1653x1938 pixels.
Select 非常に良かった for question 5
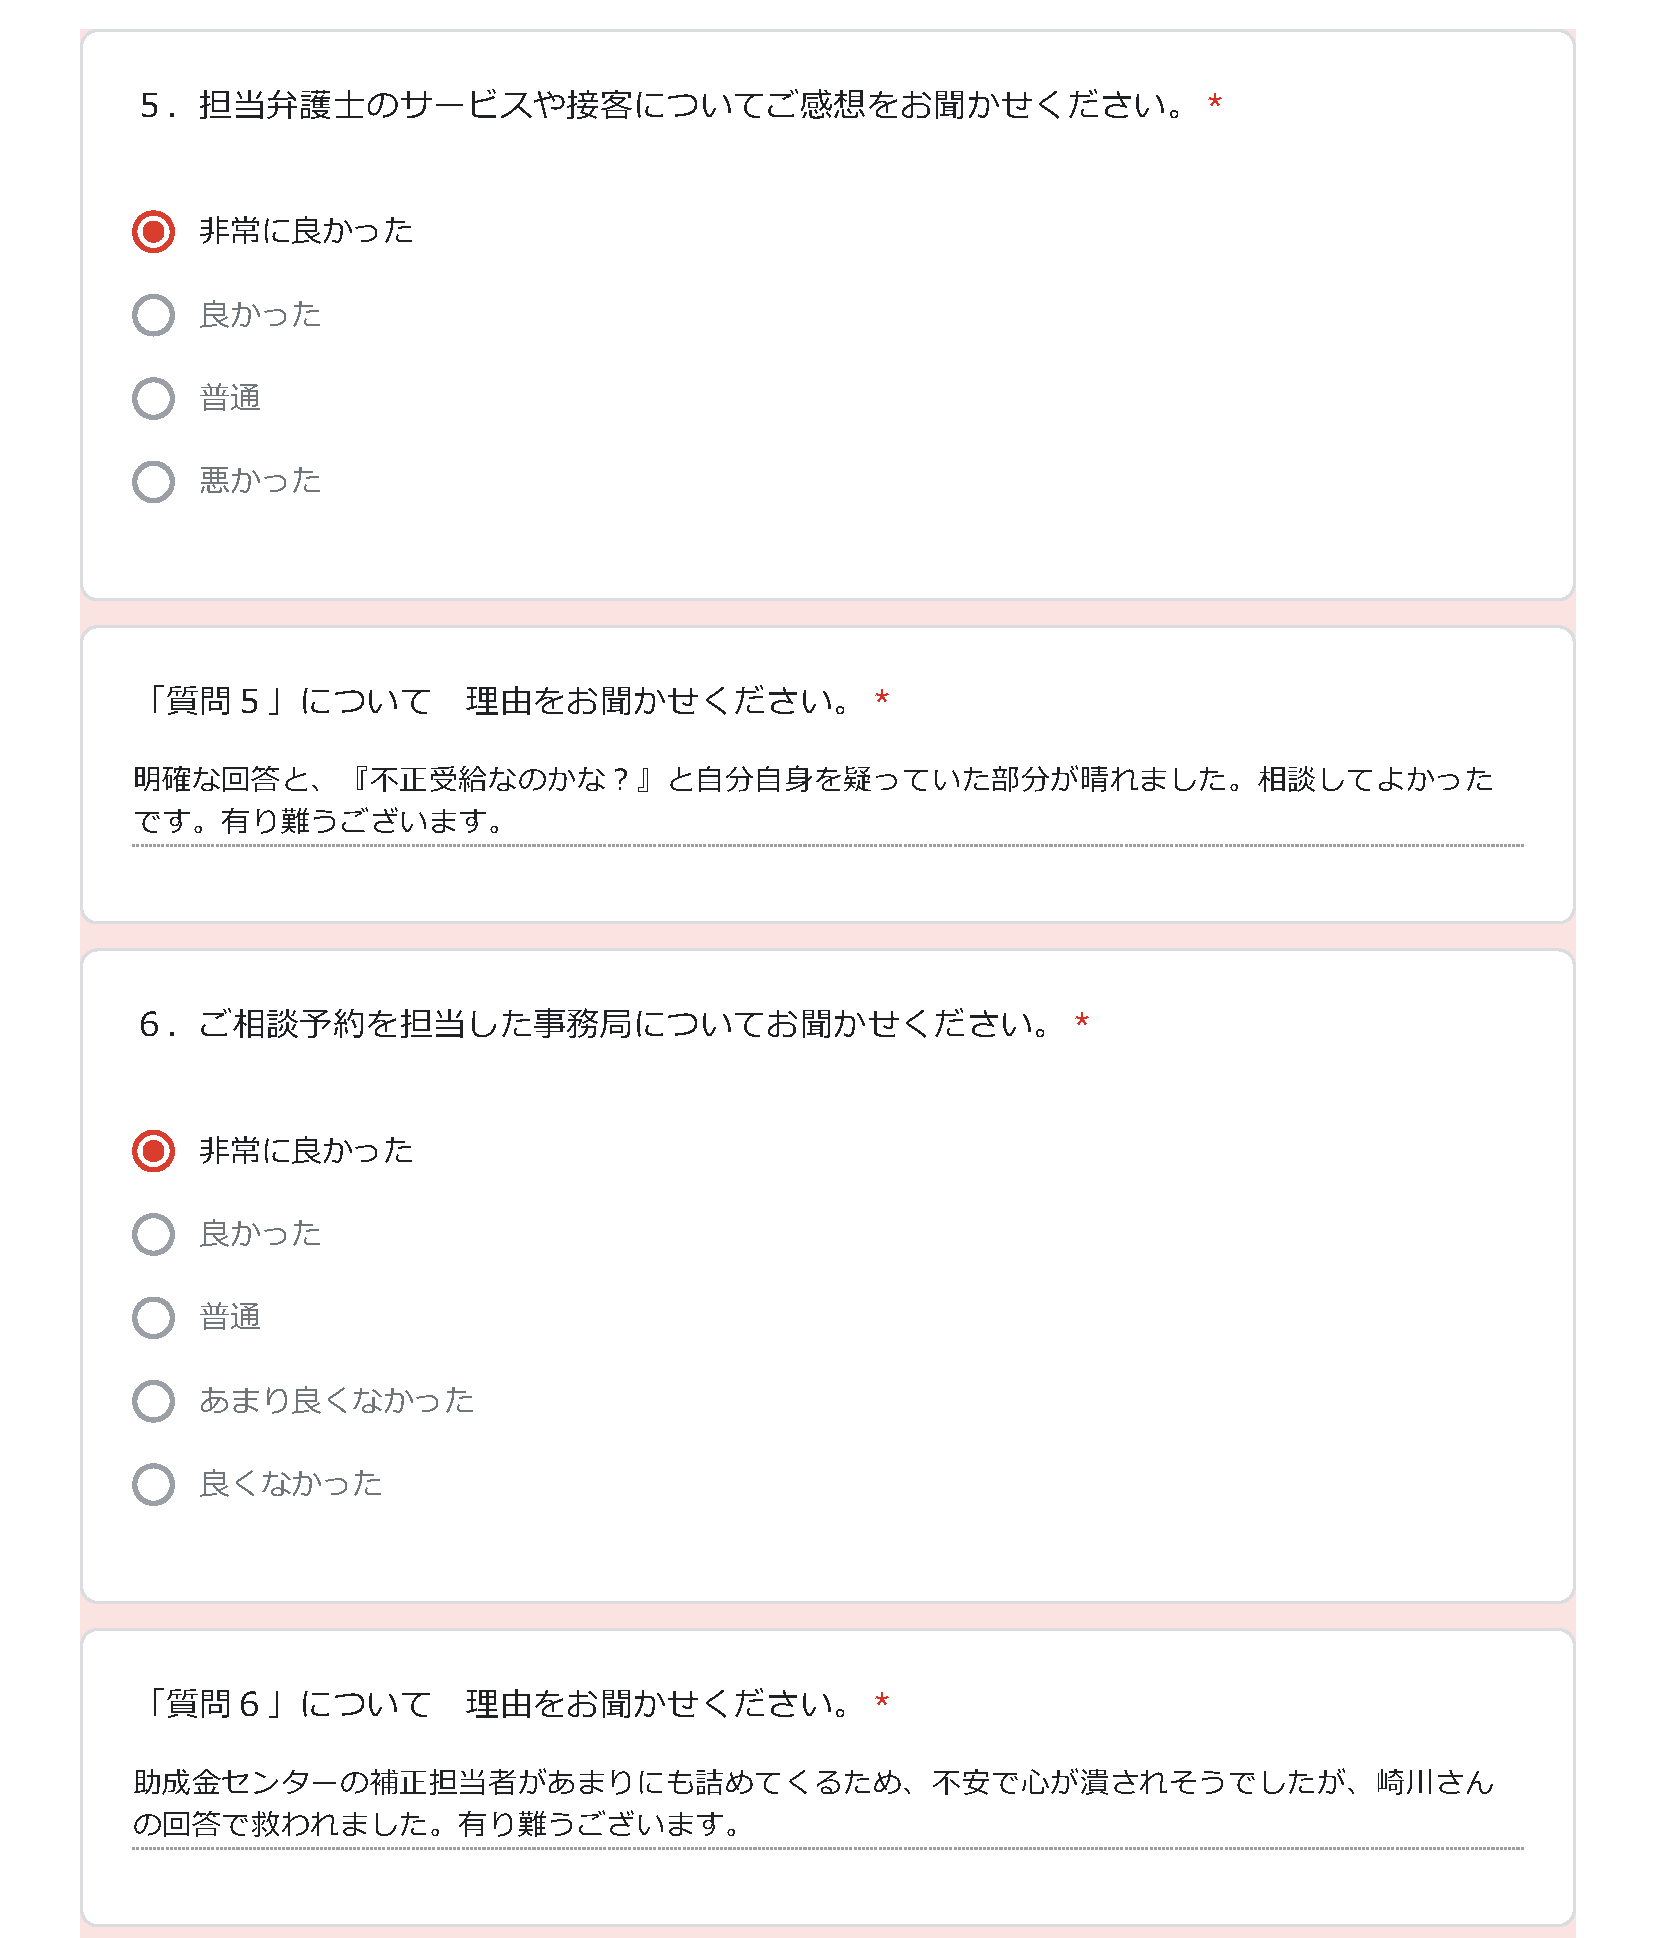[x=153, y=231]
